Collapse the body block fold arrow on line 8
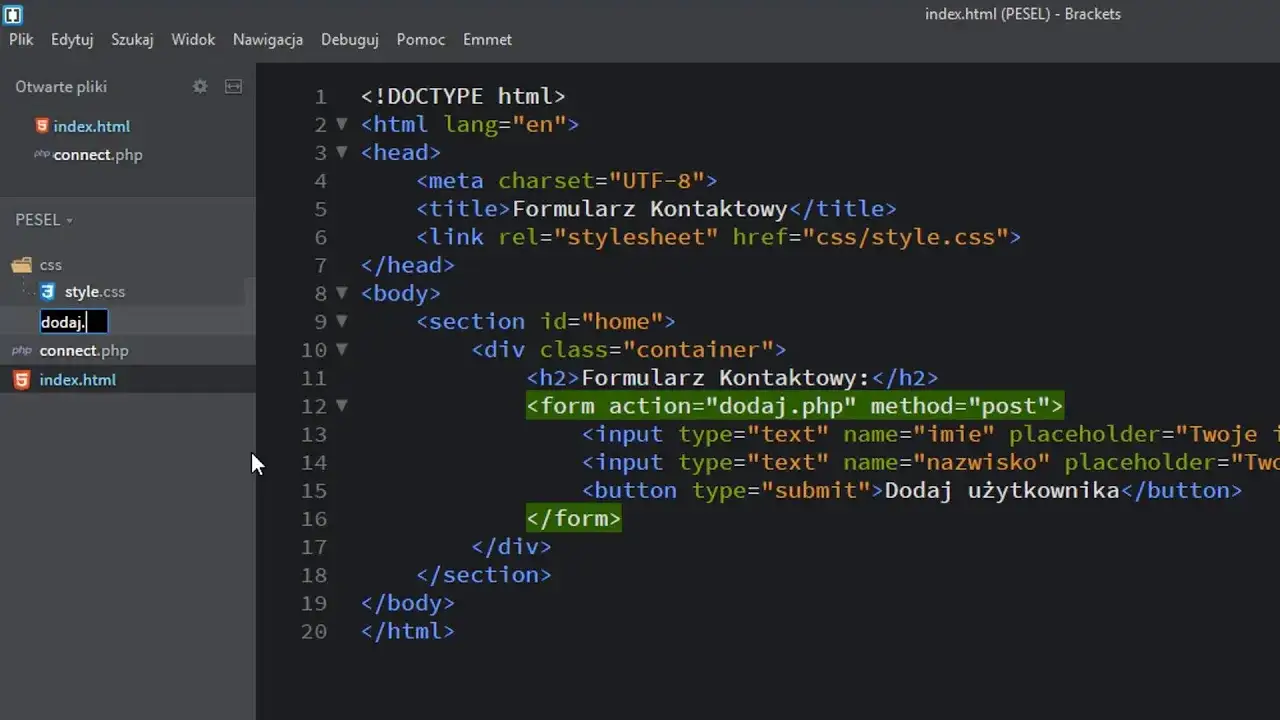Viewport: 1280px width, 720px height. pyautogui.click(x=341, y=293)
